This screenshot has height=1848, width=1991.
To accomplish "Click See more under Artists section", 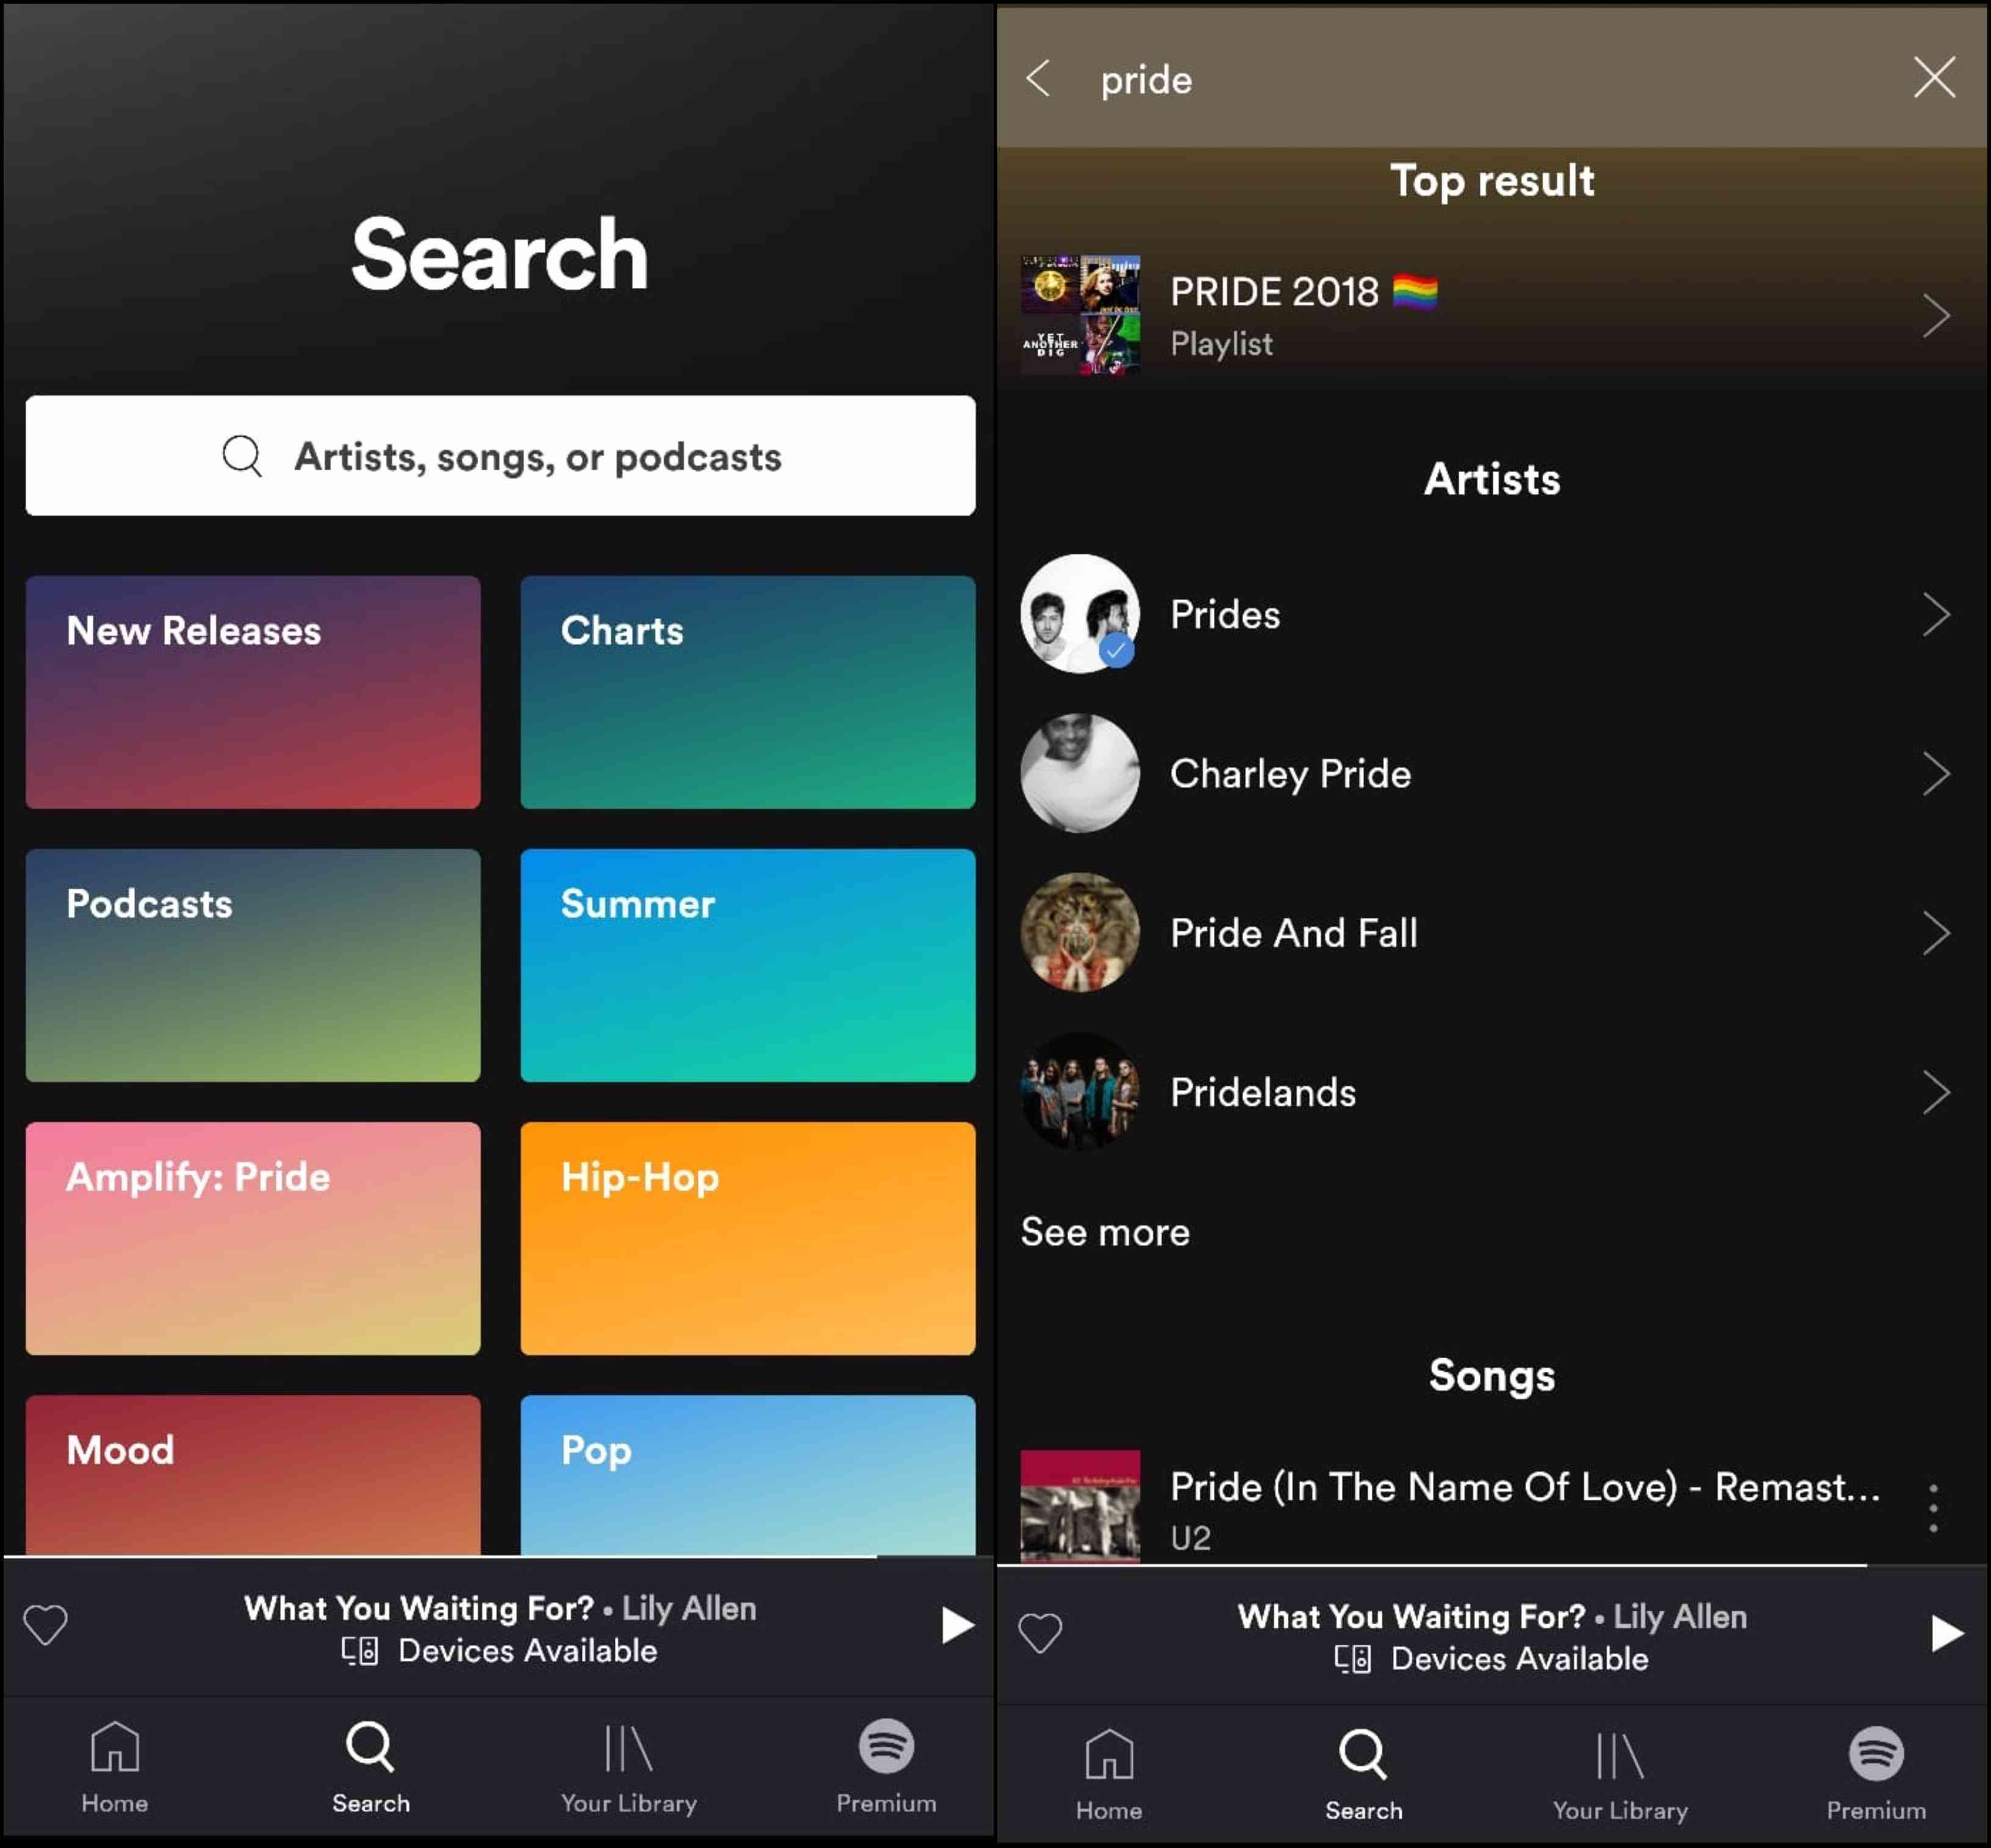I will pyautogui.click(x=1105, y=1231).
